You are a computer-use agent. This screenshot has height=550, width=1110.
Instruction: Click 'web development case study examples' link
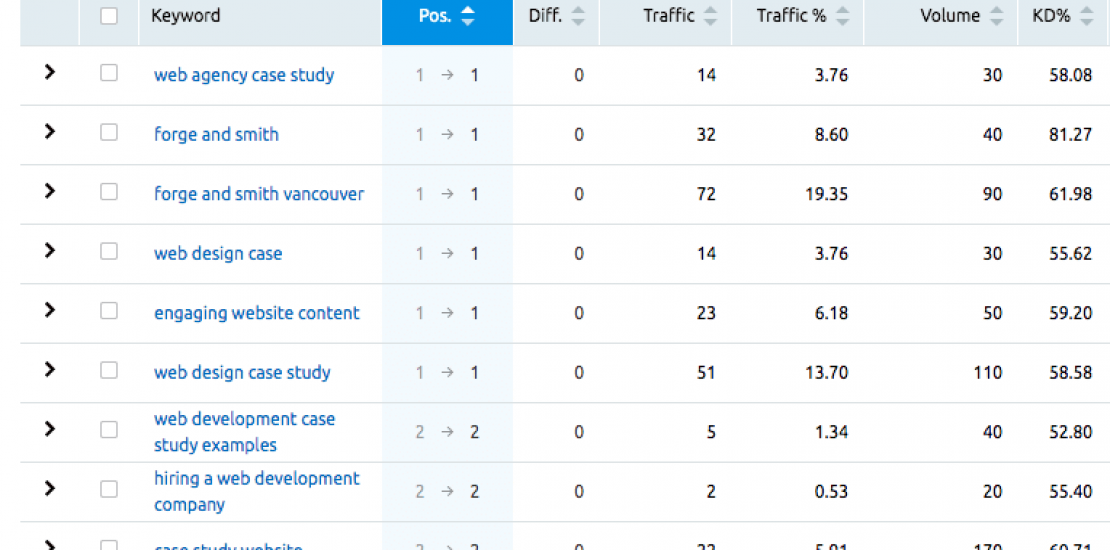[244, 432]
